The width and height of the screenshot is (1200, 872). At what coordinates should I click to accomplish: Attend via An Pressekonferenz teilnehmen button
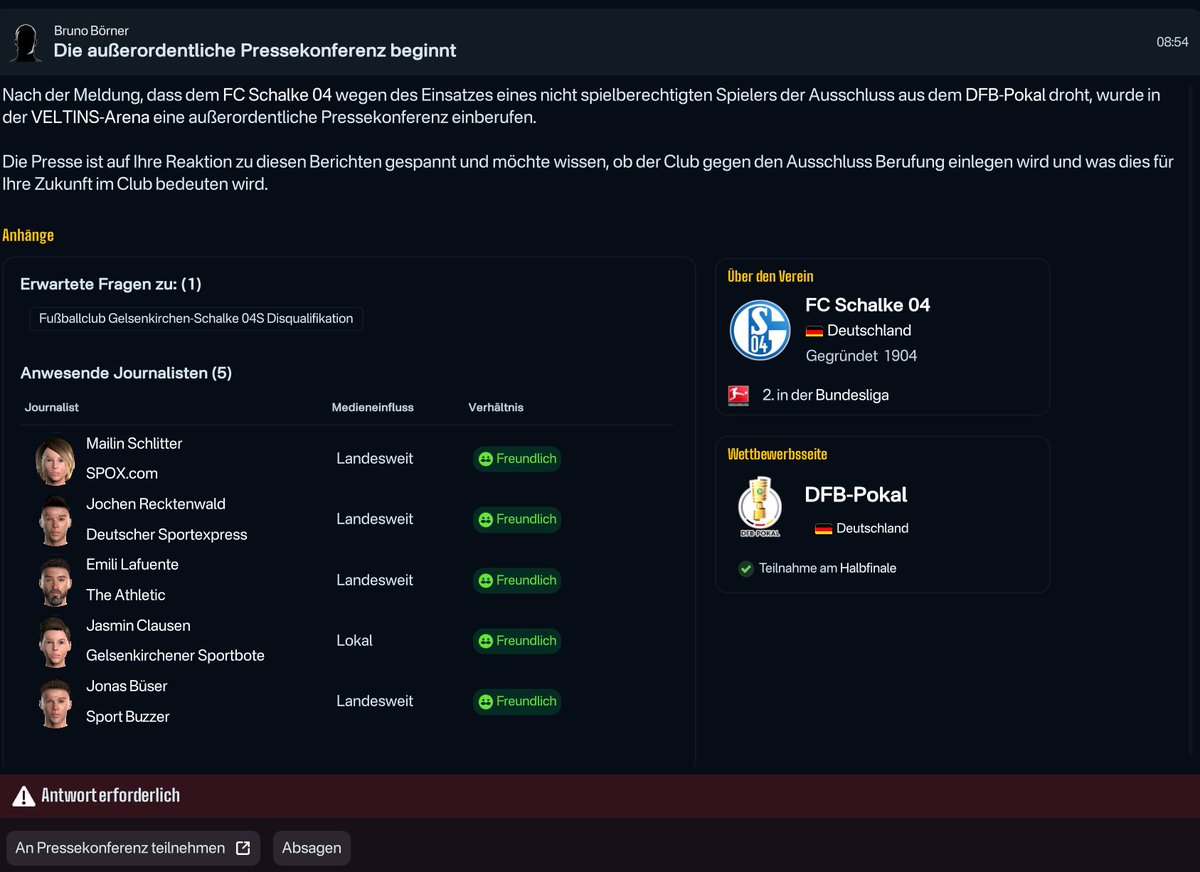(x=133, y=848)
